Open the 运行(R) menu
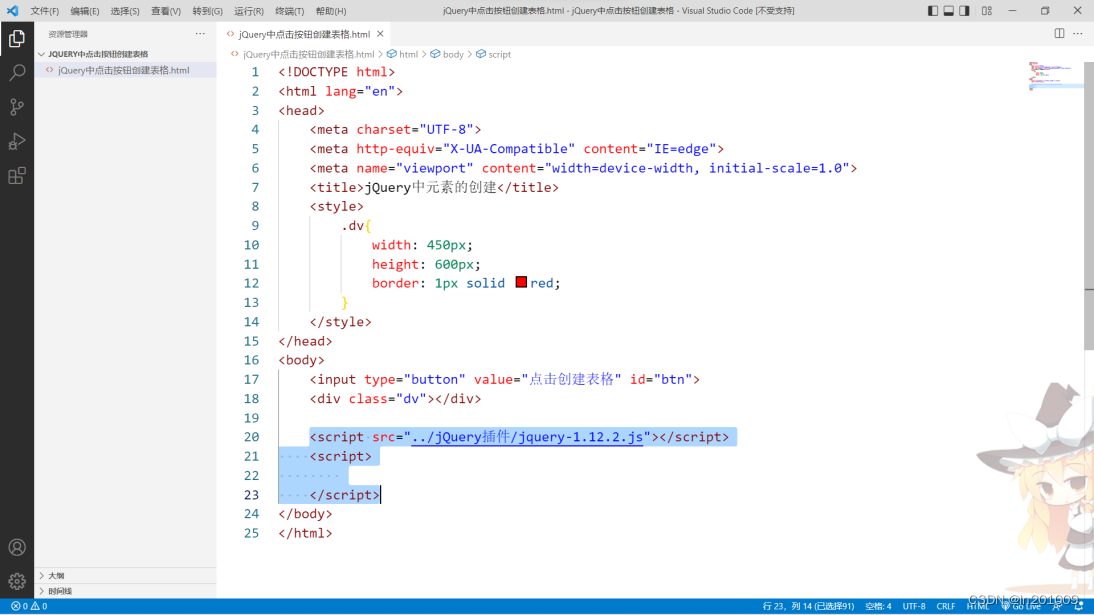The image size is (1094, 615). tap(248, 11)
